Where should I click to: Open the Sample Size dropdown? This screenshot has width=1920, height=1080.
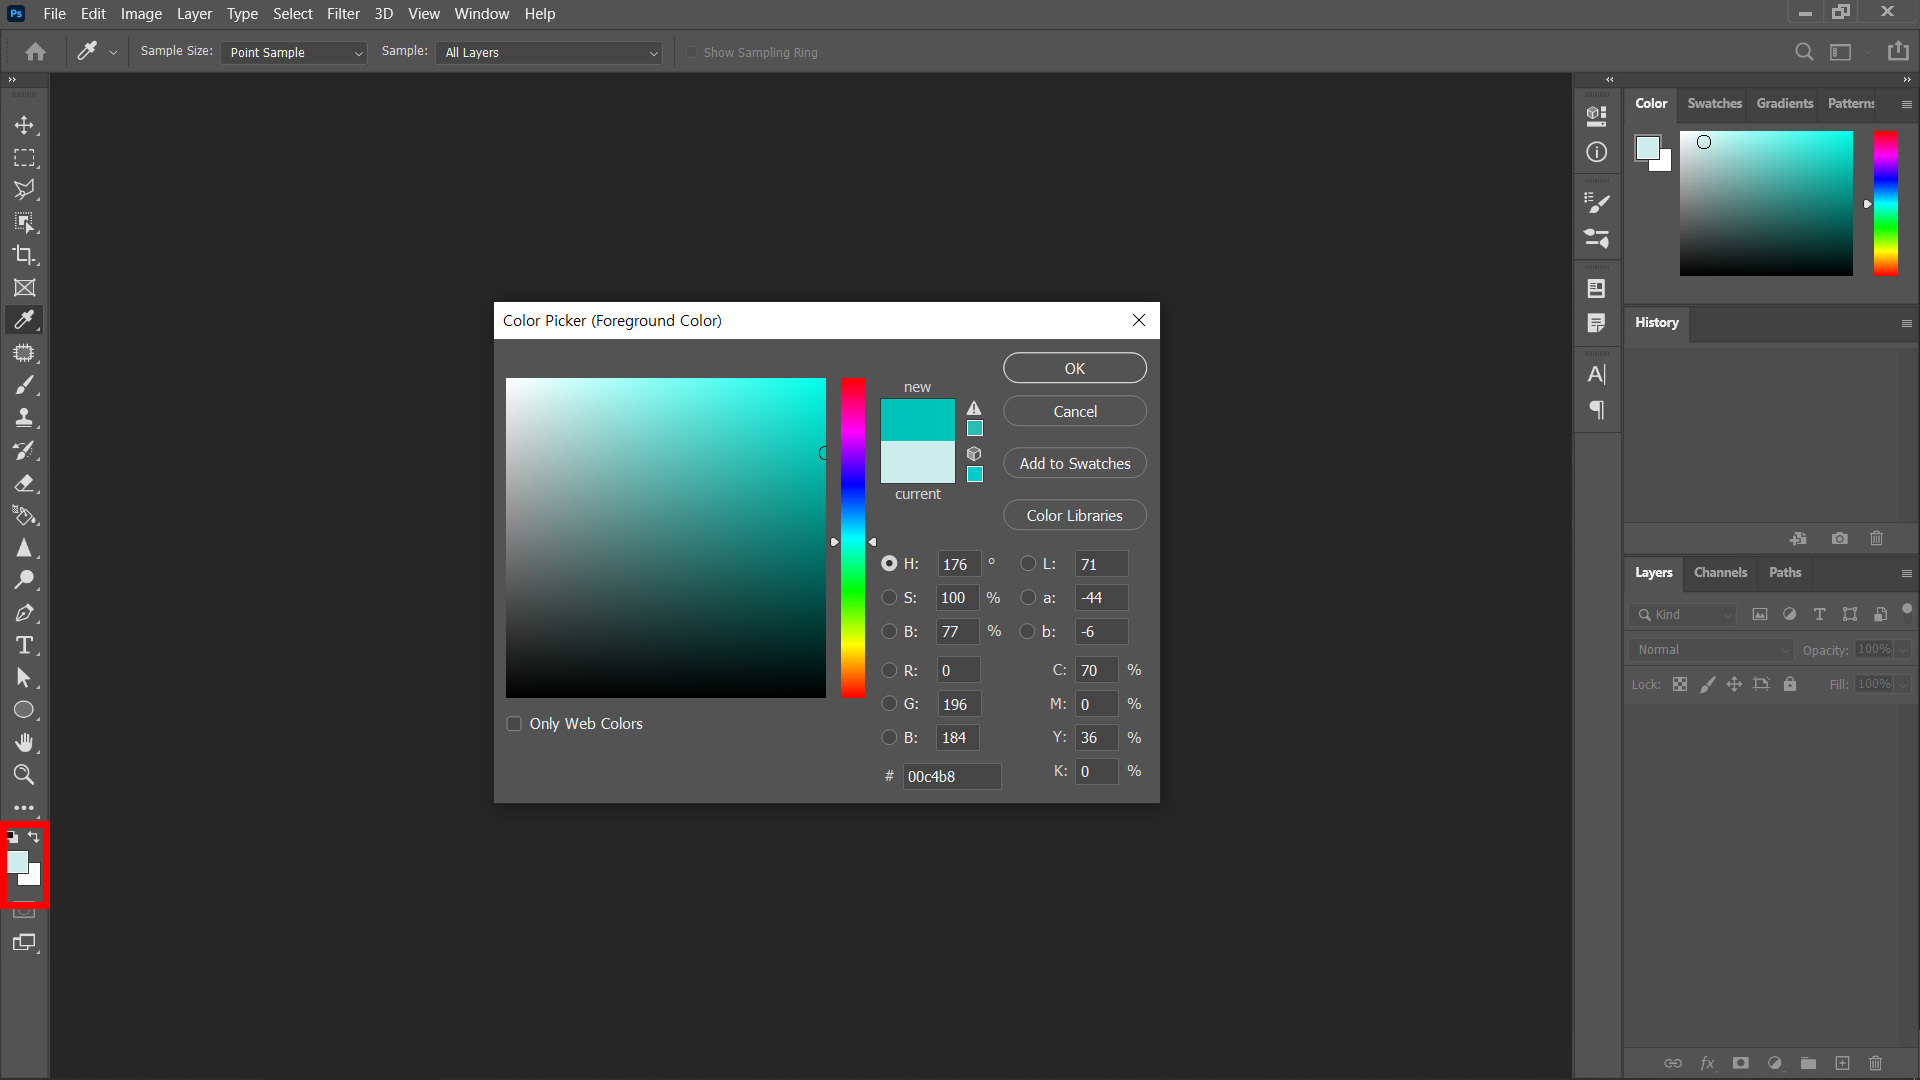294,53
